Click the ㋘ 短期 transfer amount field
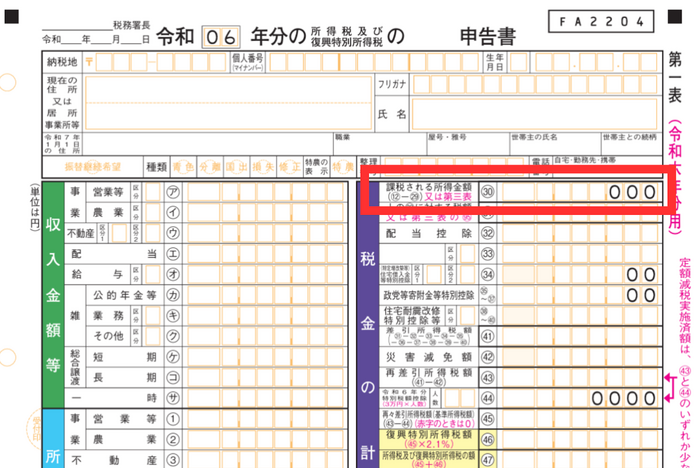This screenshot has height=468, width=700. coord(265,357)
